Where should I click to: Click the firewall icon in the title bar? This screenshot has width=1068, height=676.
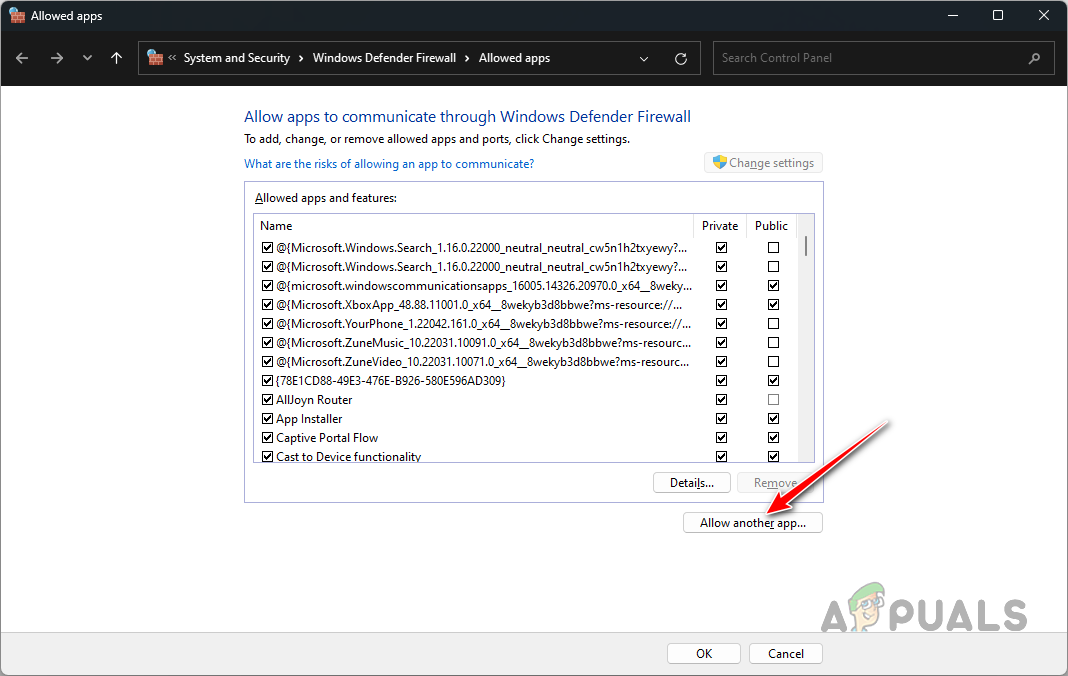[17, 15]
